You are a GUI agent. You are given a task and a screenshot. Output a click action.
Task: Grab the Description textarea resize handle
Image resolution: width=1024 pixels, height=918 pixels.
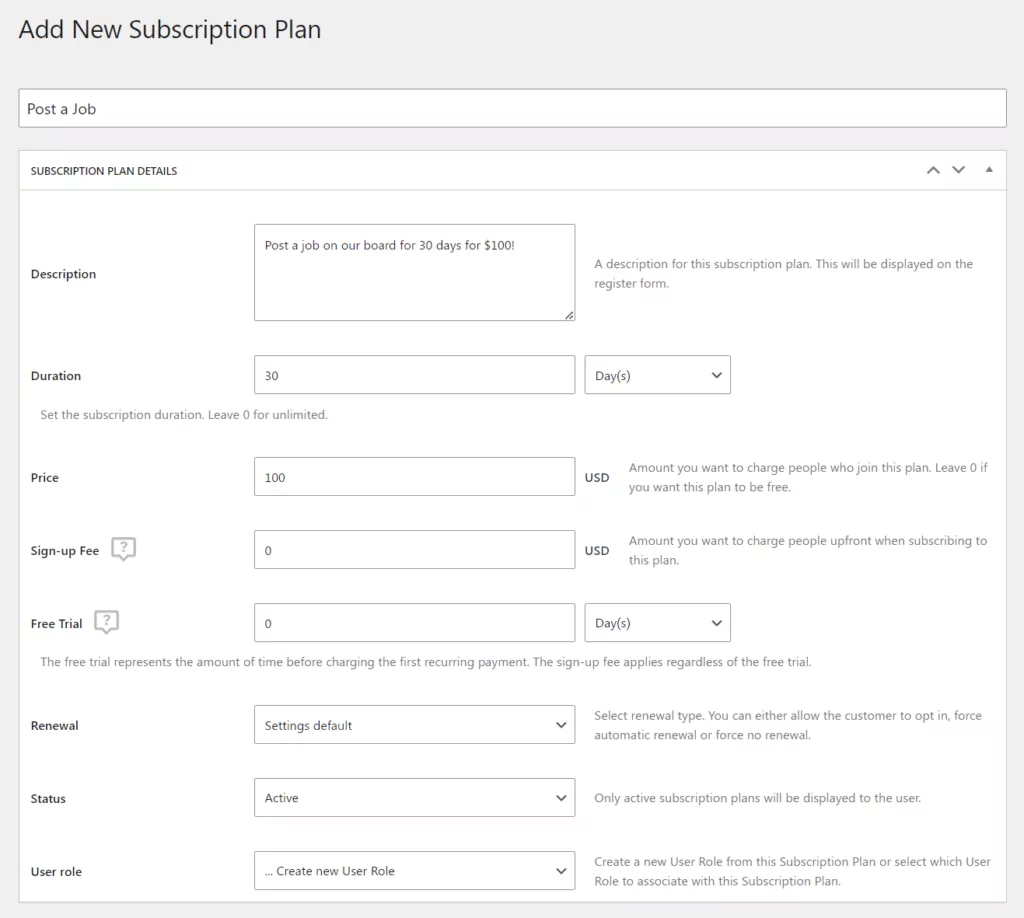[569, 315]
